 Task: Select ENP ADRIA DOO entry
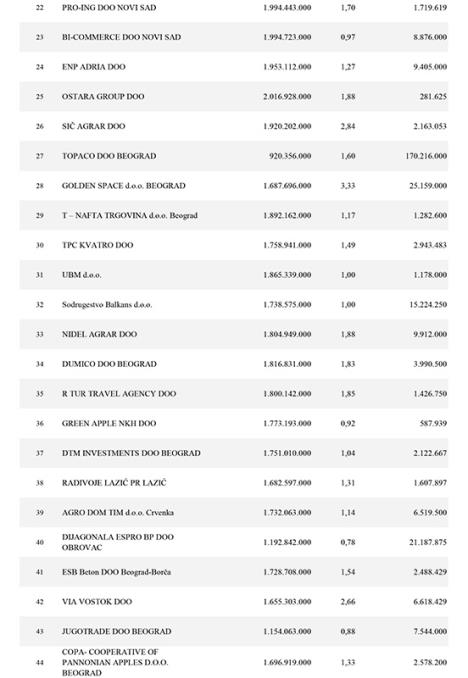point(234,67)
